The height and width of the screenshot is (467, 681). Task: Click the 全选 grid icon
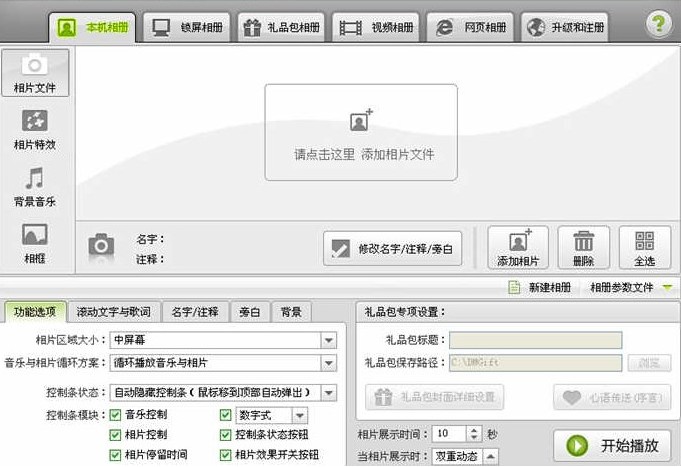pyautogui.click(x=645, y=248)
